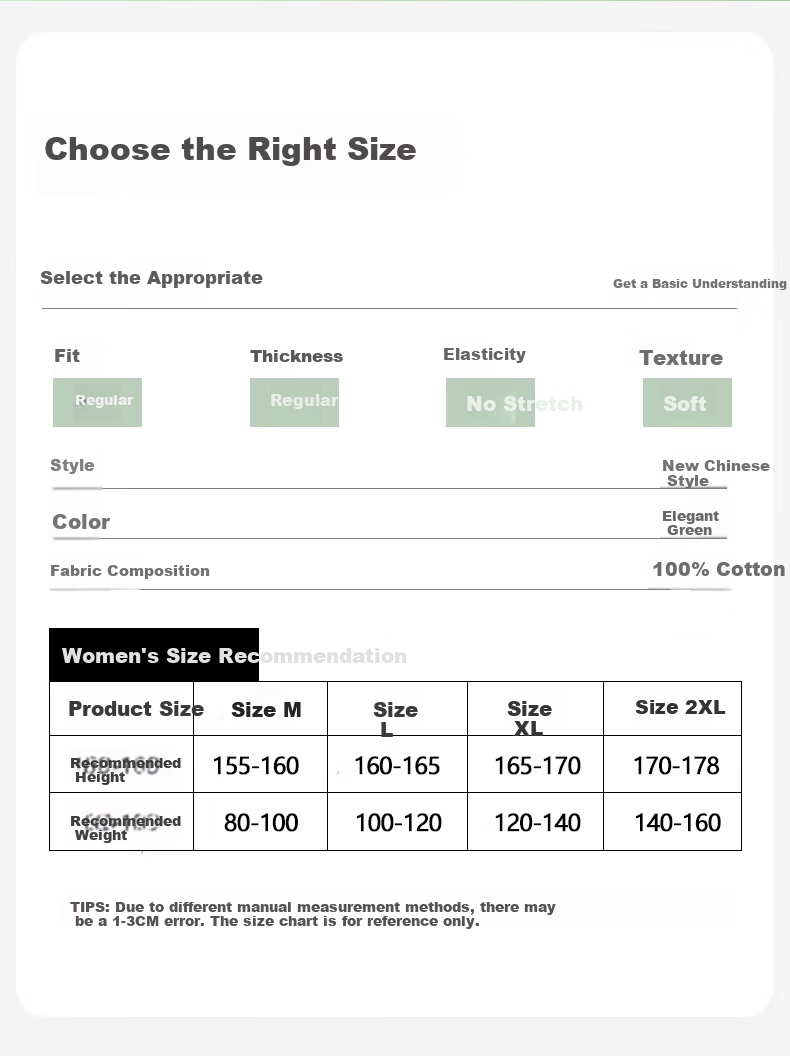Screen dimensions: 790x1056
Task: Click the Get a Basic Understanding text
Action: click(700, 284)
